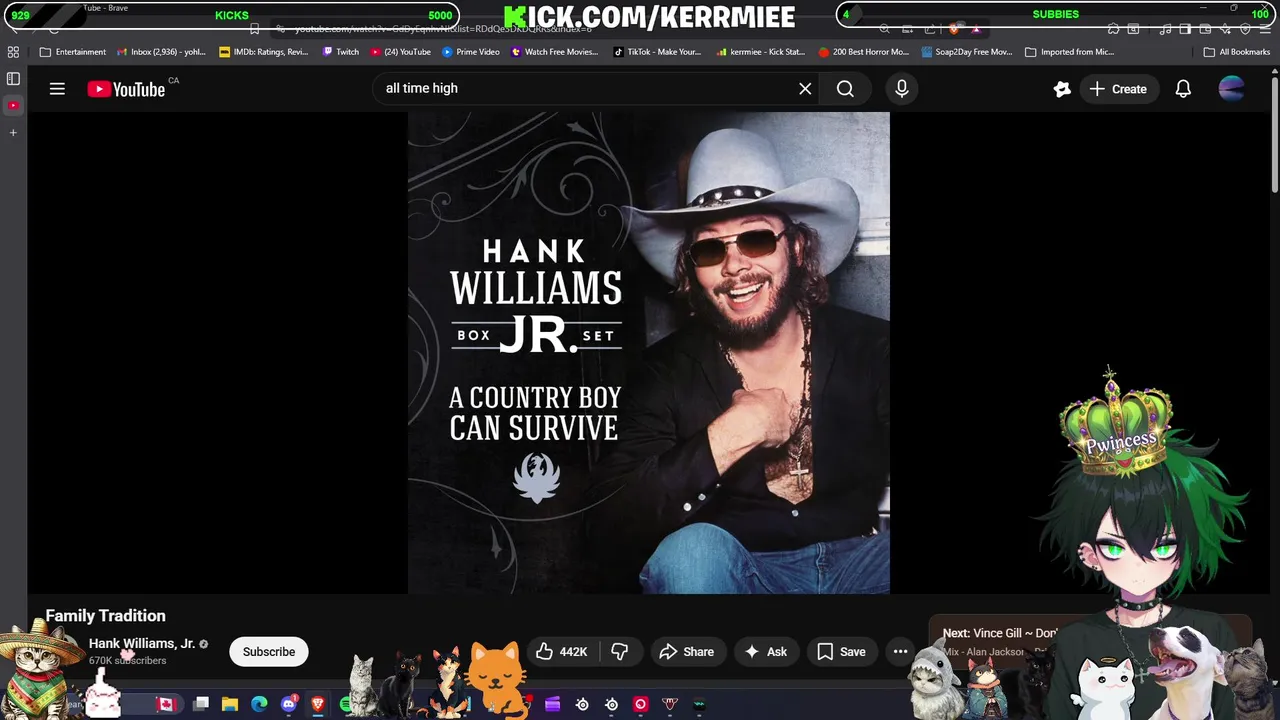Dislike the Family Tradition video
This screenshot has width=1280, height=720.
tap(620, 652)
